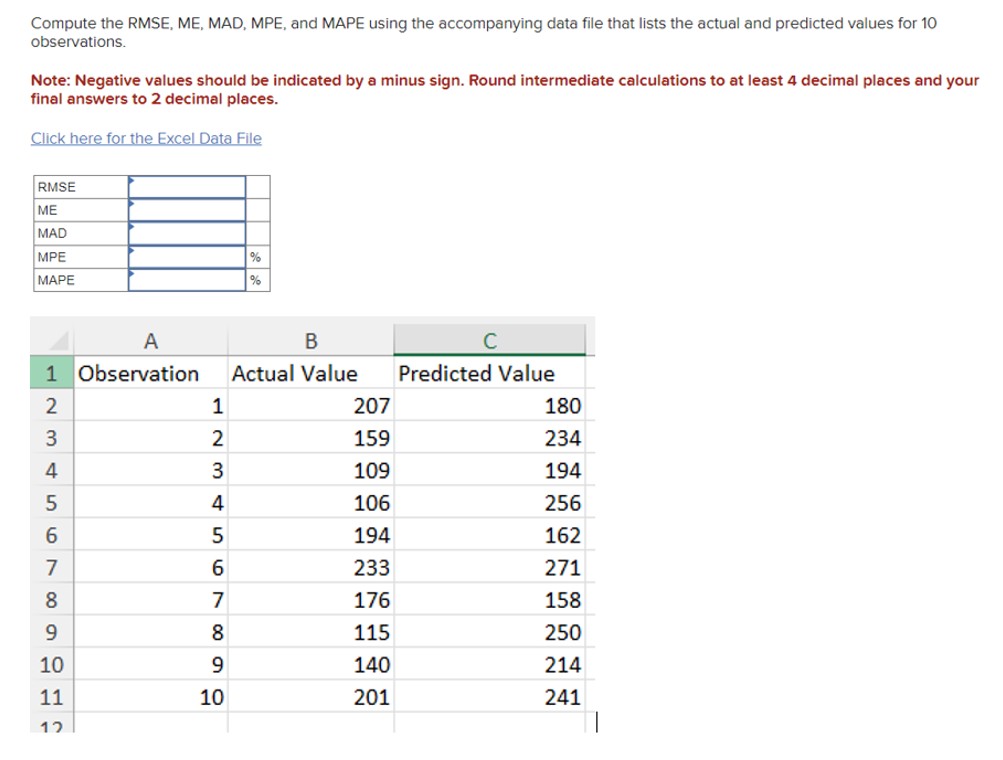Select the MPE answer input box

[185, 257]
